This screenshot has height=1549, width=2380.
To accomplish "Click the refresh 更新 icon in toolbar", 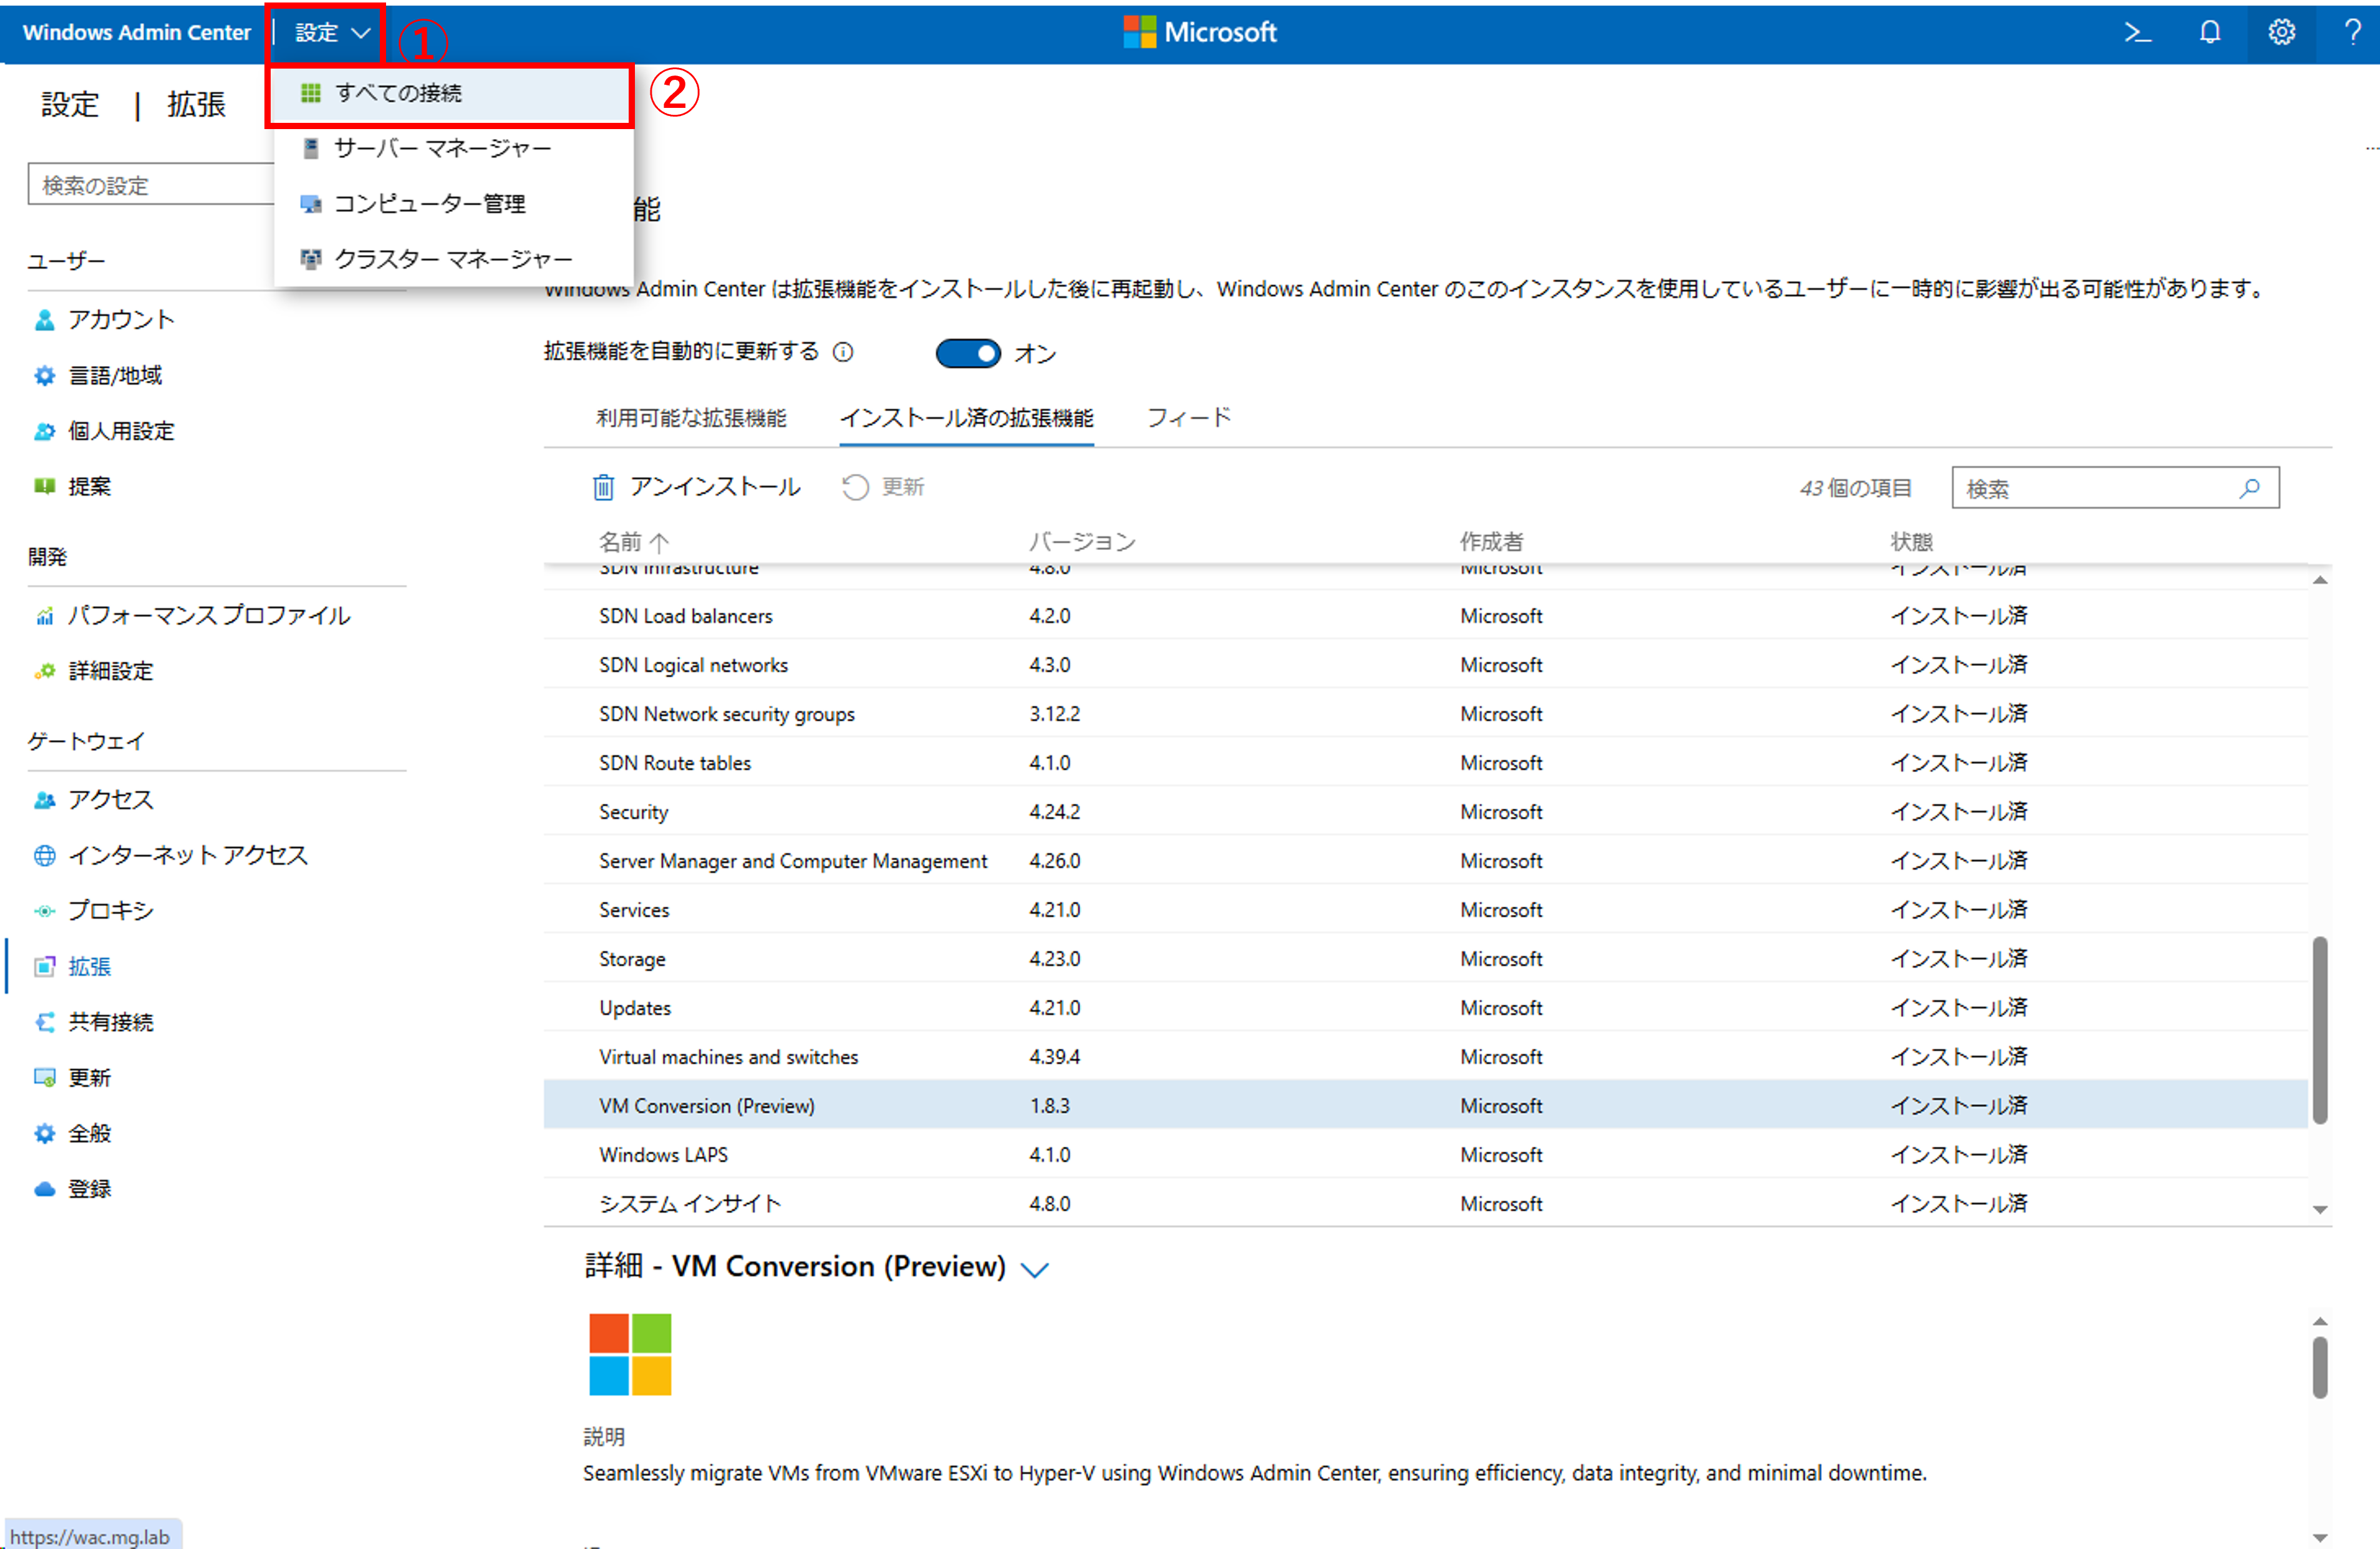I will coord(855,487).
